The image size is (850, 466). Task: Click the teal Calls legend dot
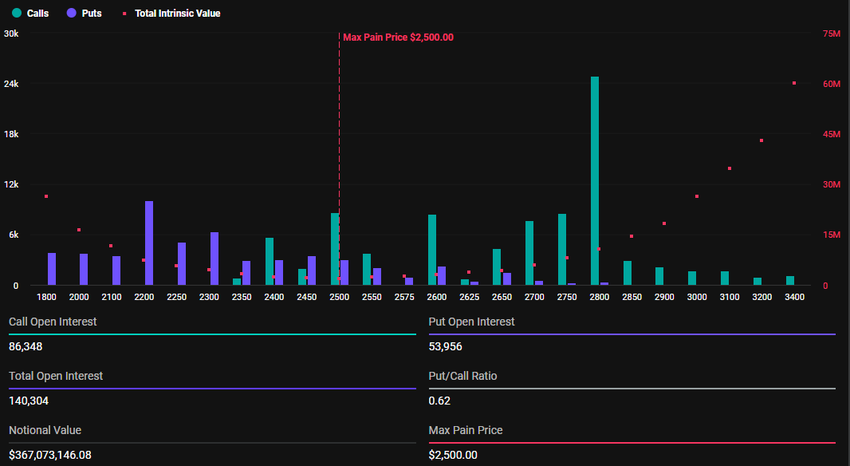[16, 14]
